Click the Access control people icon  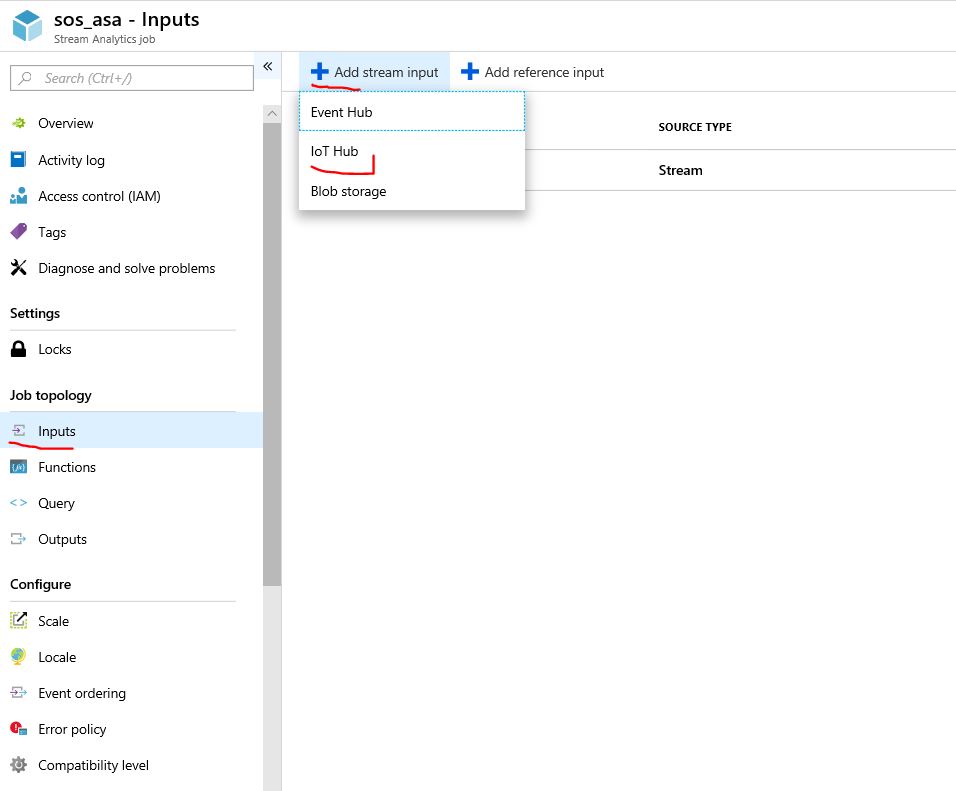(18, 196)
